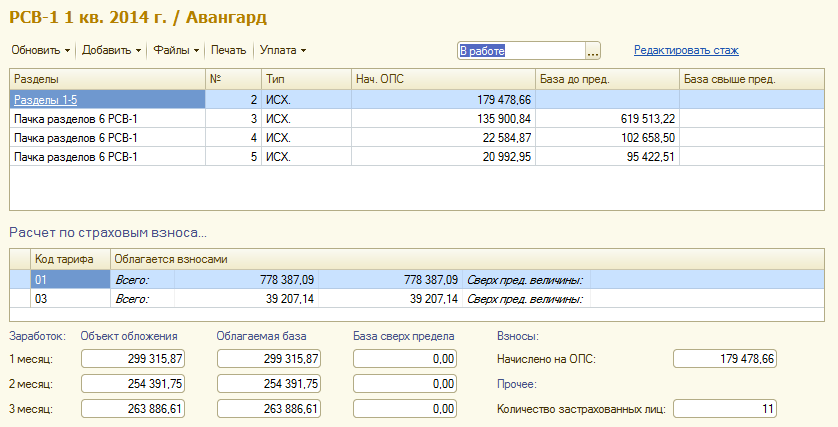Open the Уплата menu
Screen dimensions: 838x427
[282, 50]
